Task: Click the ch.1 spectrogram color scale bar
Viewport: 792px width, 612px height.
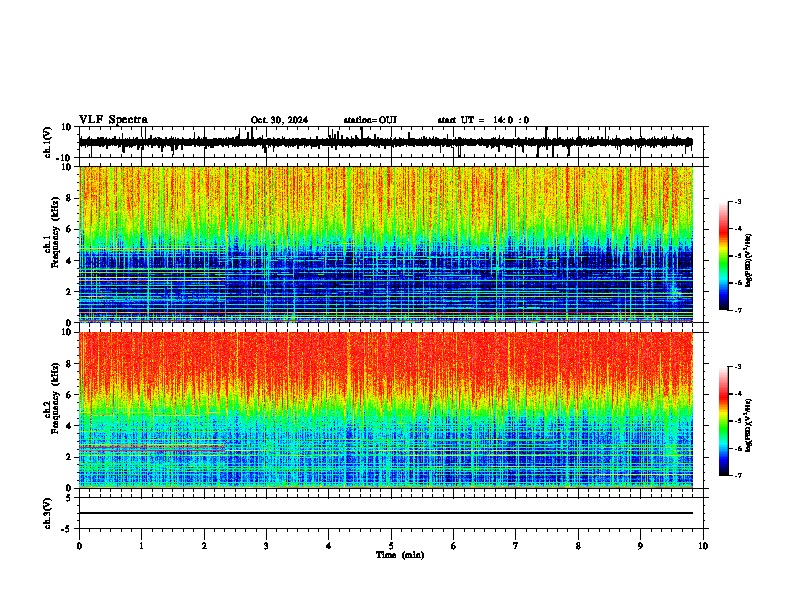Action: (724, 256)
